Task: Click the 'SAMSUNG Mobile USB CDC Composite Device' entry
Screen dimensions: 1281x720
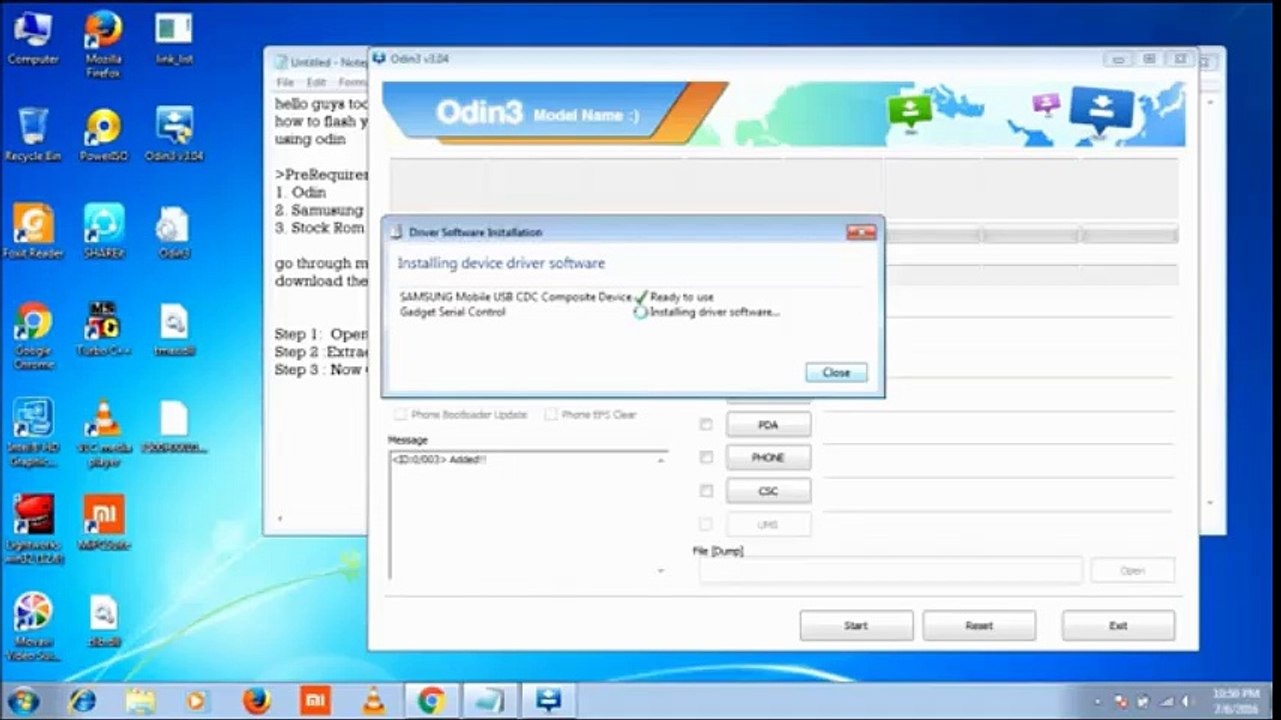Action: point(515,297)
